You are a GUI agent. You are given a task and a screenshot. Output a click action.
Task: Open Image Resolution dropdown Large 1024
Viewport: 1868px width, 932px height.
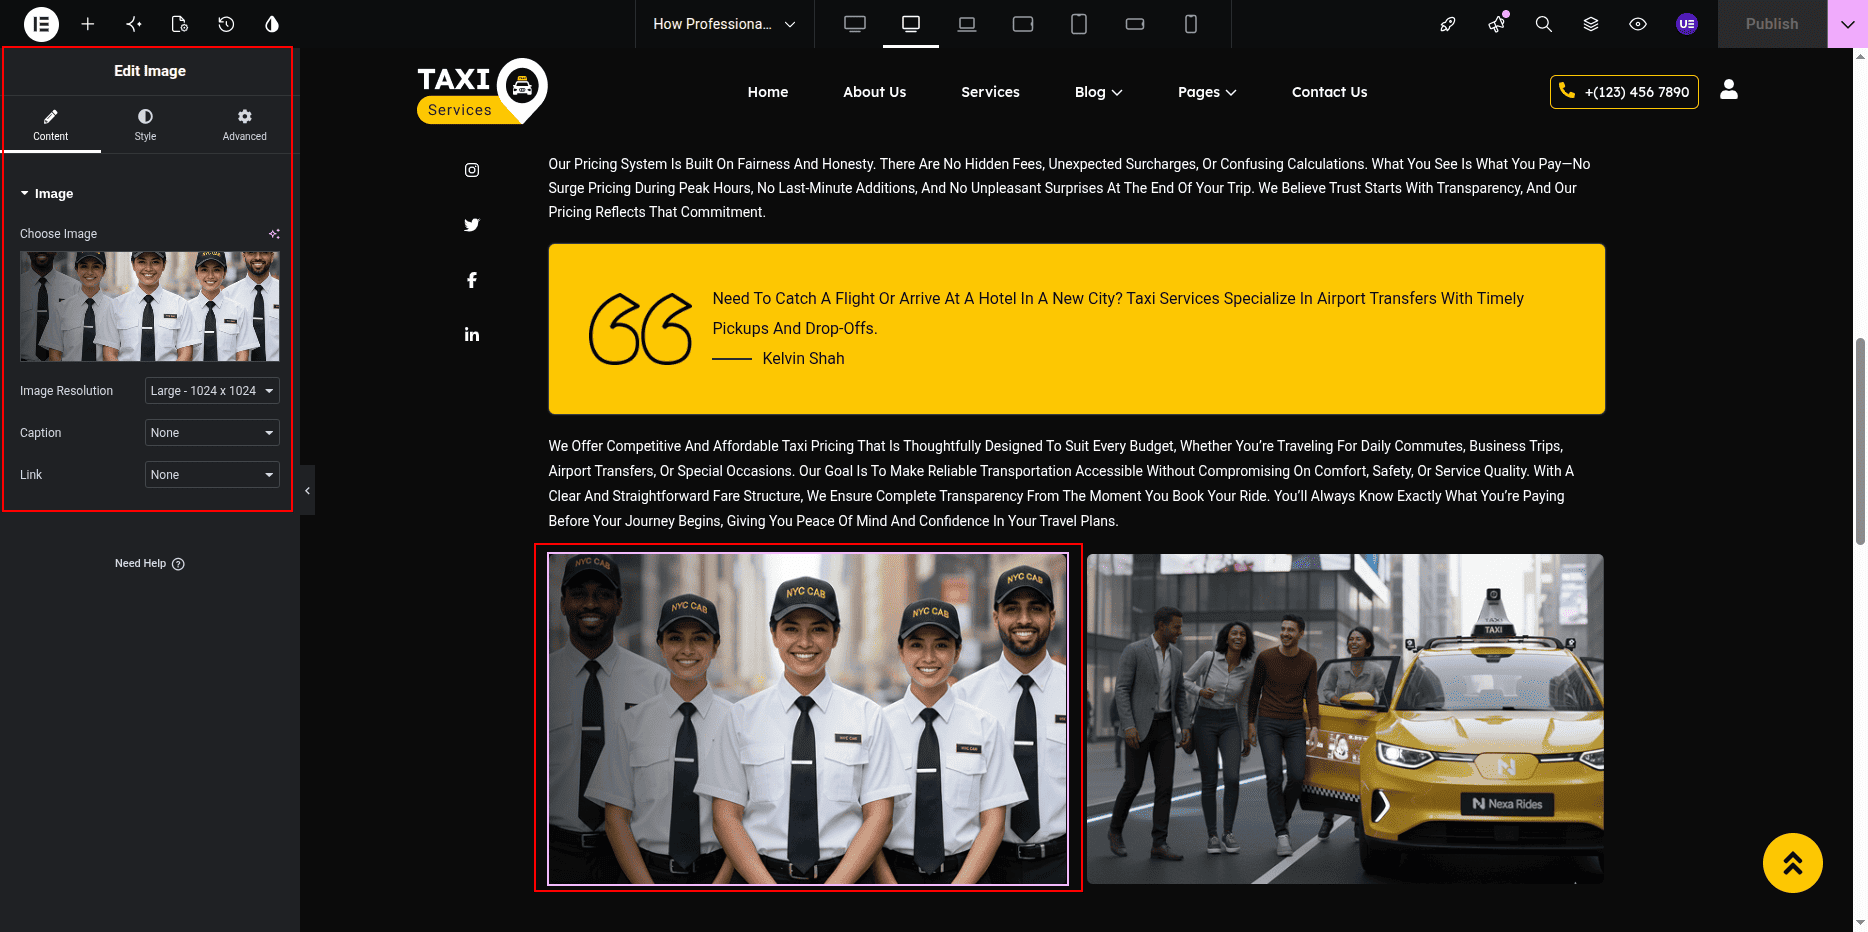tap(212, 391)
